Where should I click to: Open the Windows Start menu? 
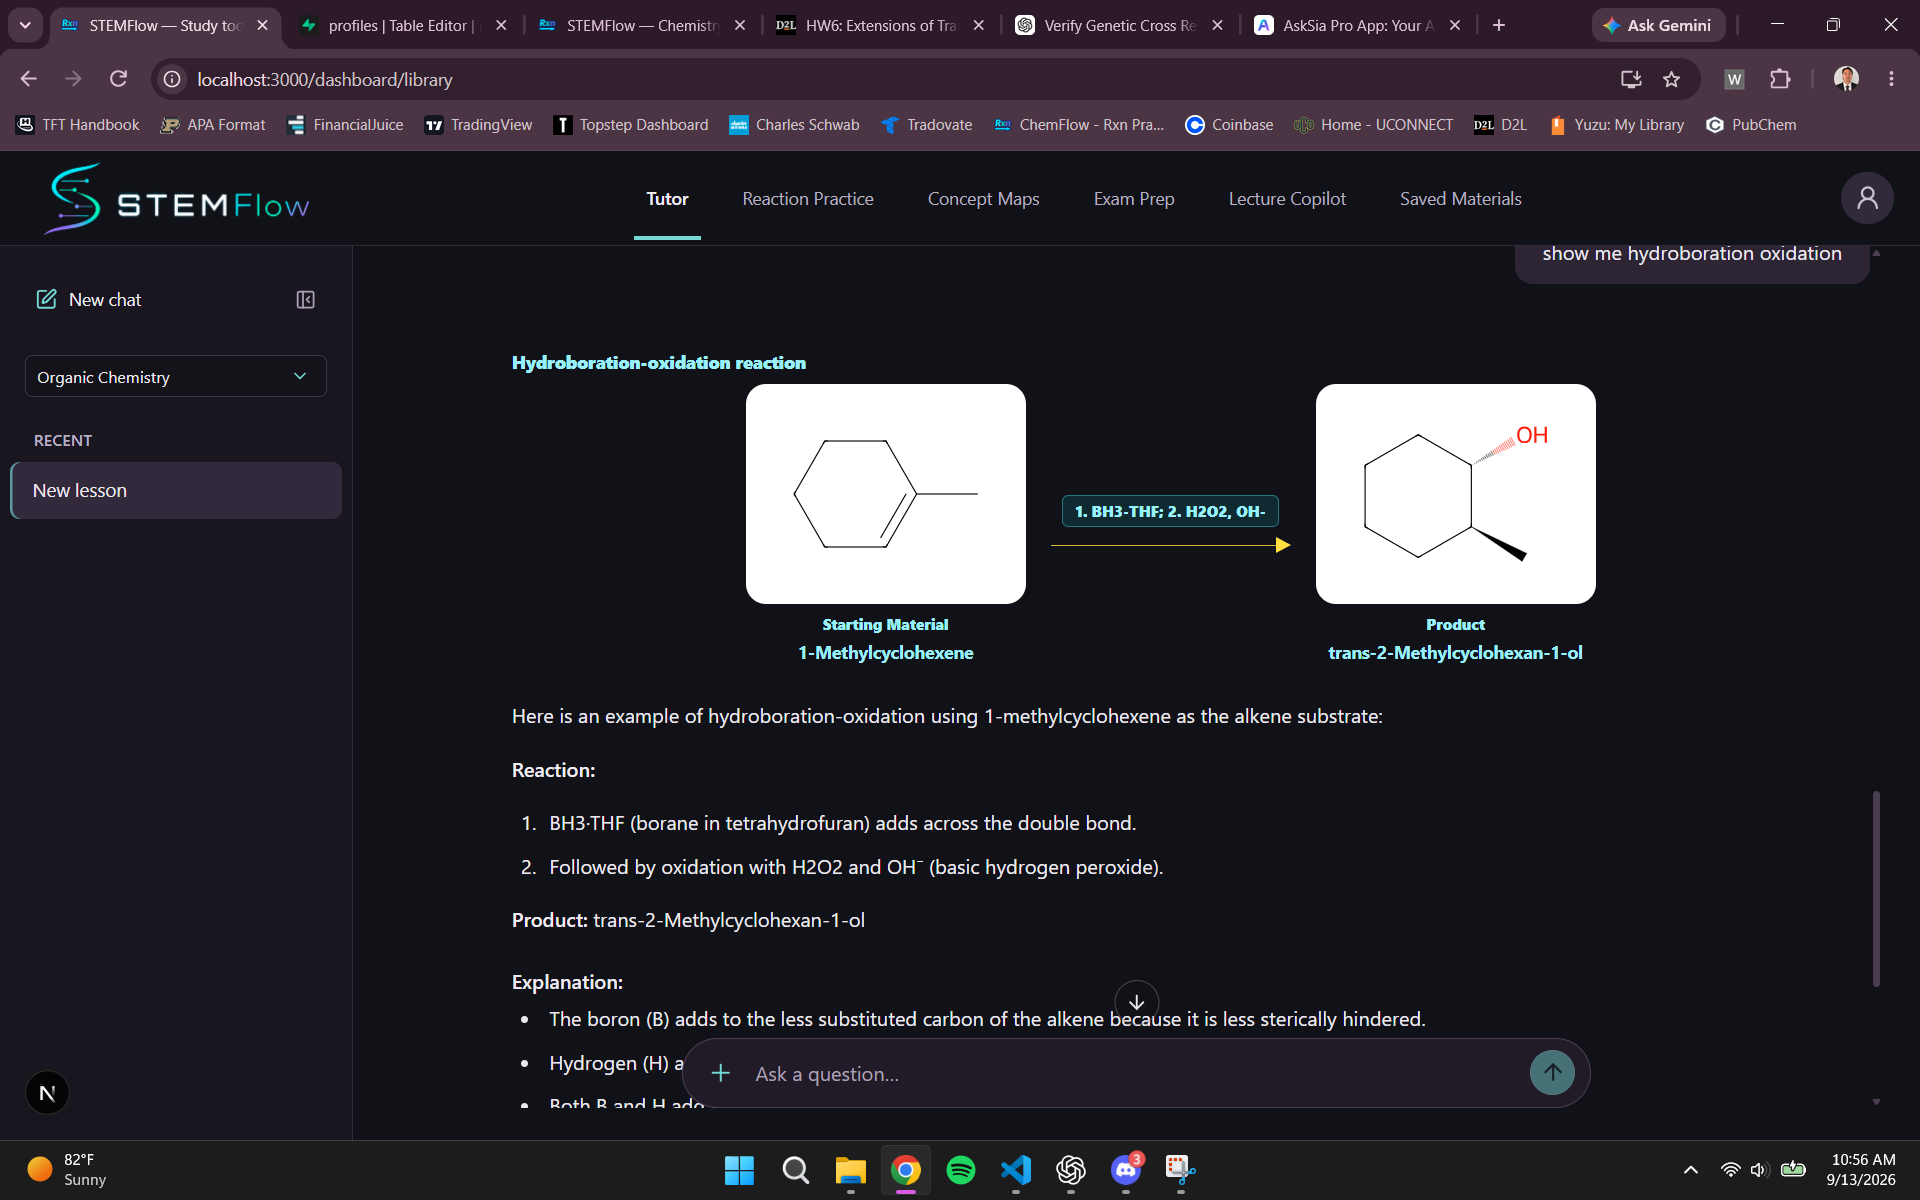pyautogui.click(x=739, y=1169)
